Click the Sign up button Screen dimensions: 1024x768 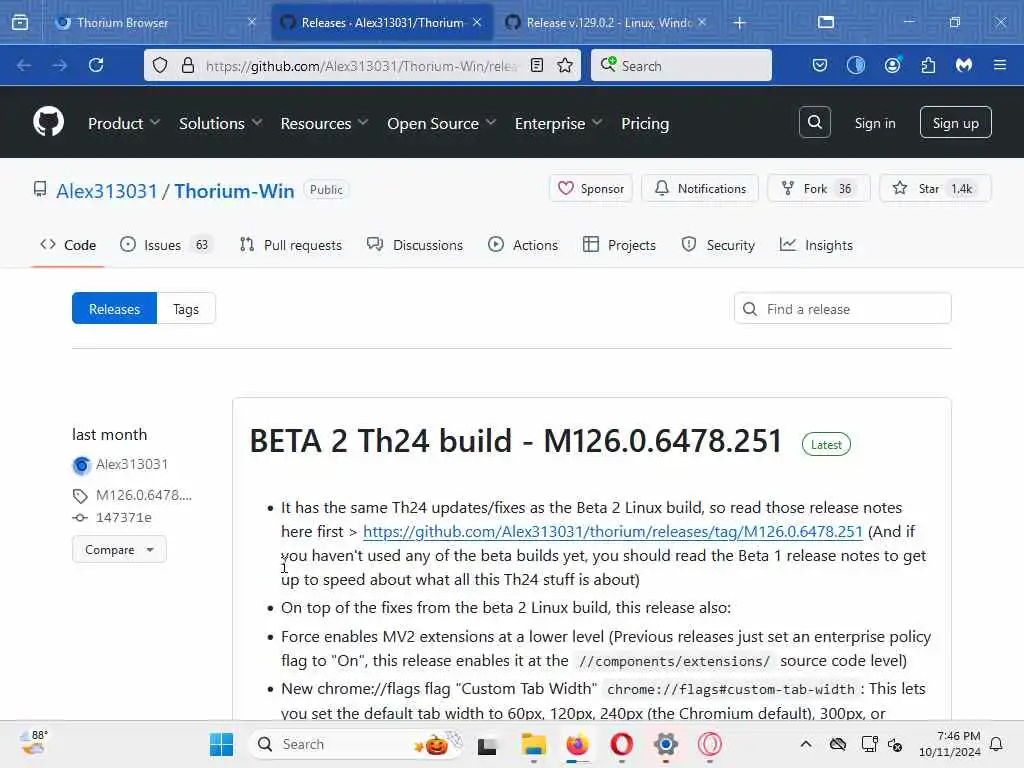coord(955,122)
